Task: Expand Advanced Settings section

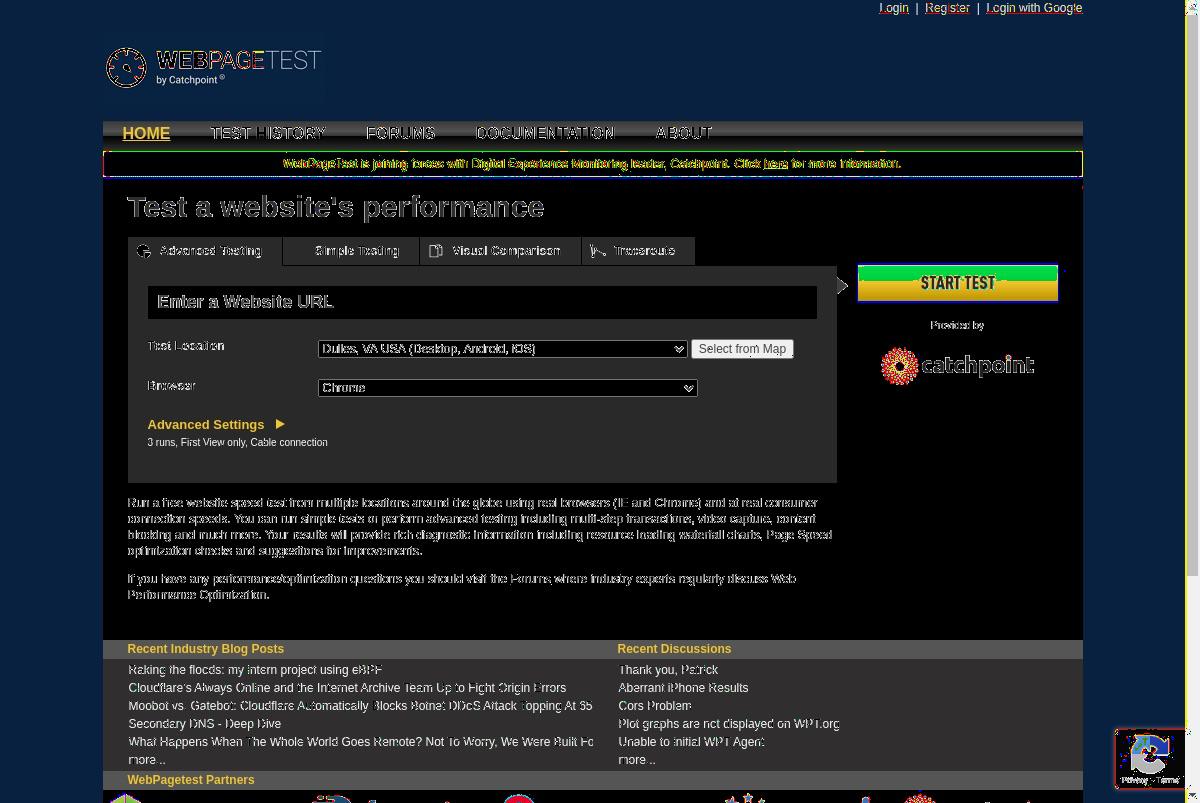Action: click(x=216, y=424)
